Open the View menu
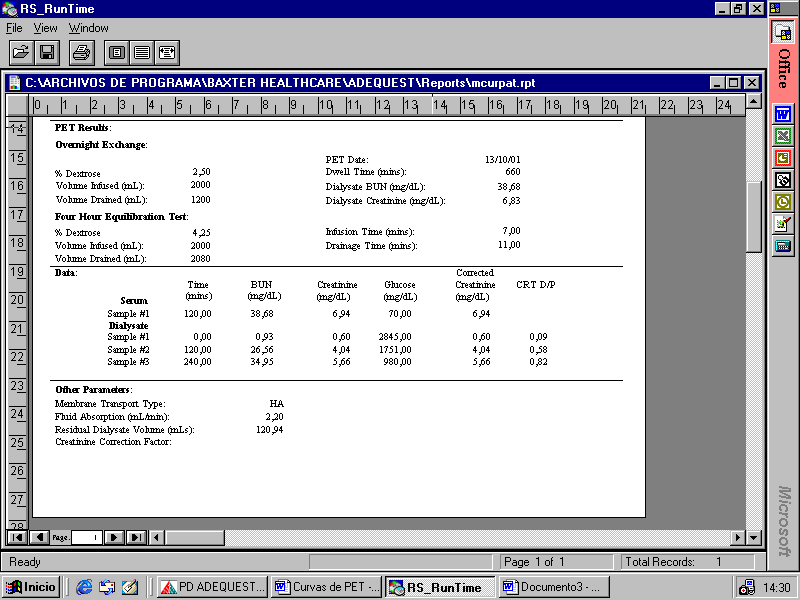 click(45, 28)
